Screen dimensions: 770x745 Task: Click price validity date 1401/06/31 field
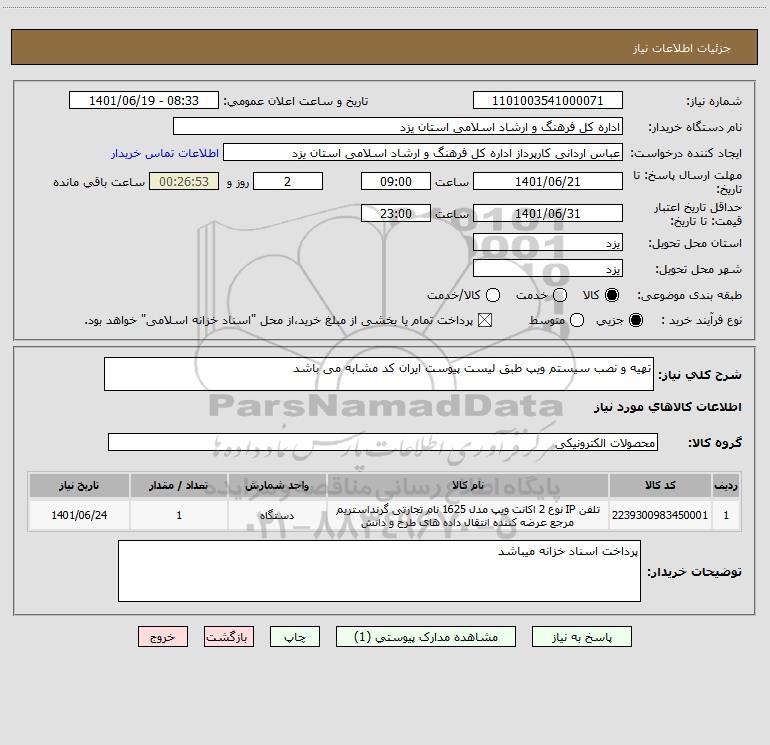(548, 213)
